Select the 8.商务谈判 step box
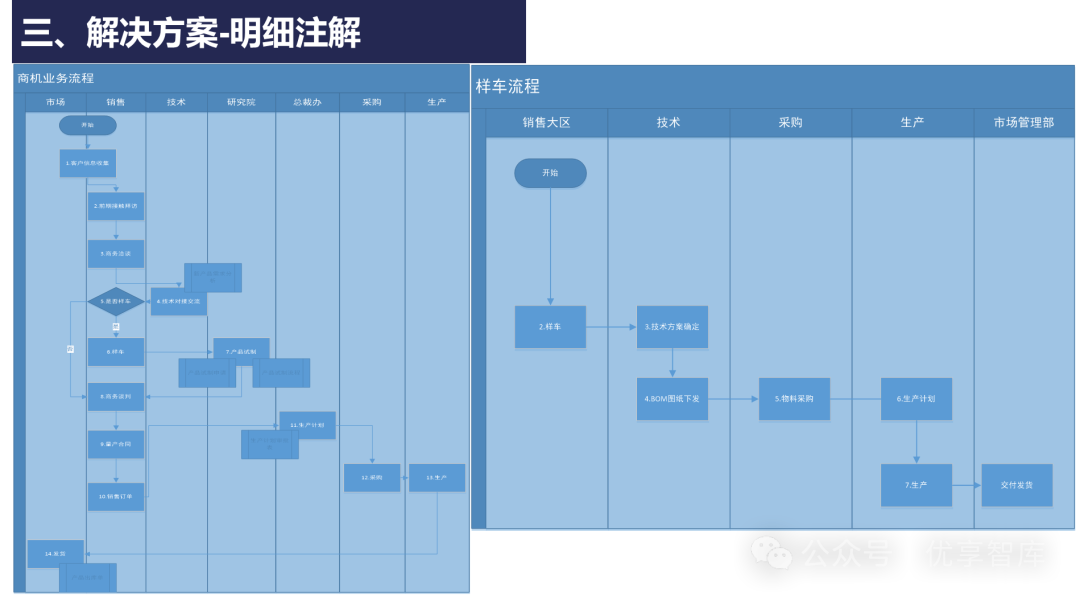The width and height of the screenshot is (1080, 597). pyautogui.click(x=116, y=397)
